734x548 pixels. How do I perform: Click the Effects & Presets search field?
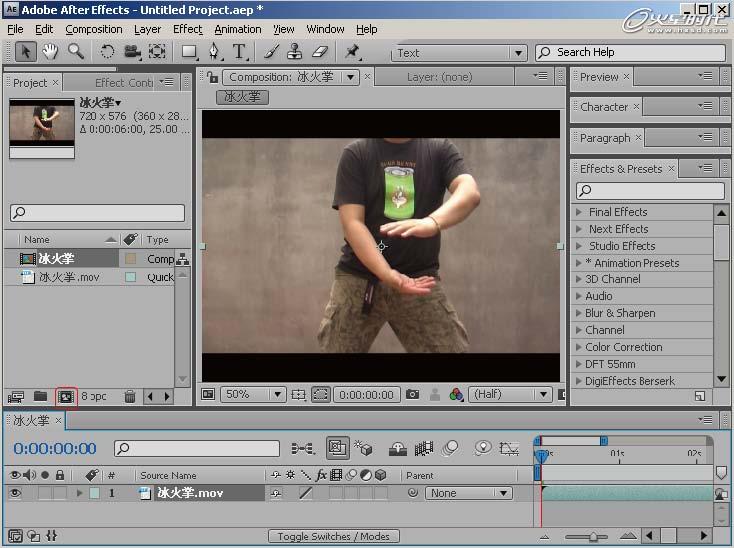point(650,190)
